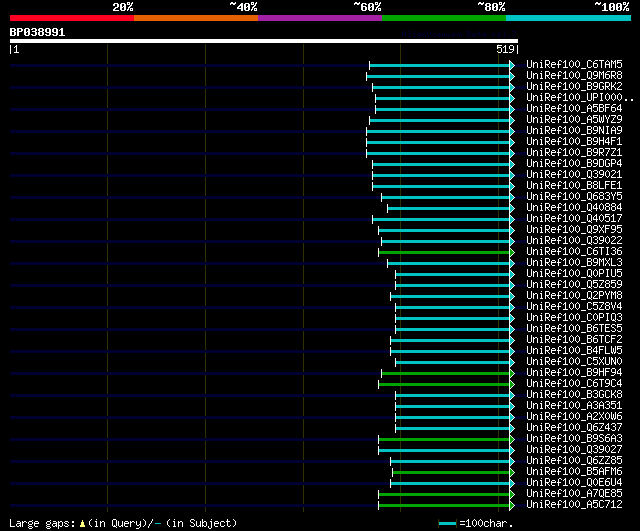This screenshot has width=640, height=531.
Task: Click the green arrowhead of UniRef100_B5AFM6 row
Action: coord(512,473)
